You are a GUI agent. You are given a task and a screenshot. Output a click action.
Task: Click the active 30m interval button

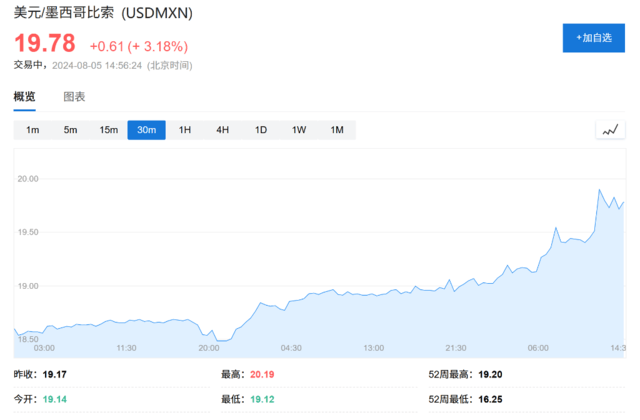coord(146,130)
